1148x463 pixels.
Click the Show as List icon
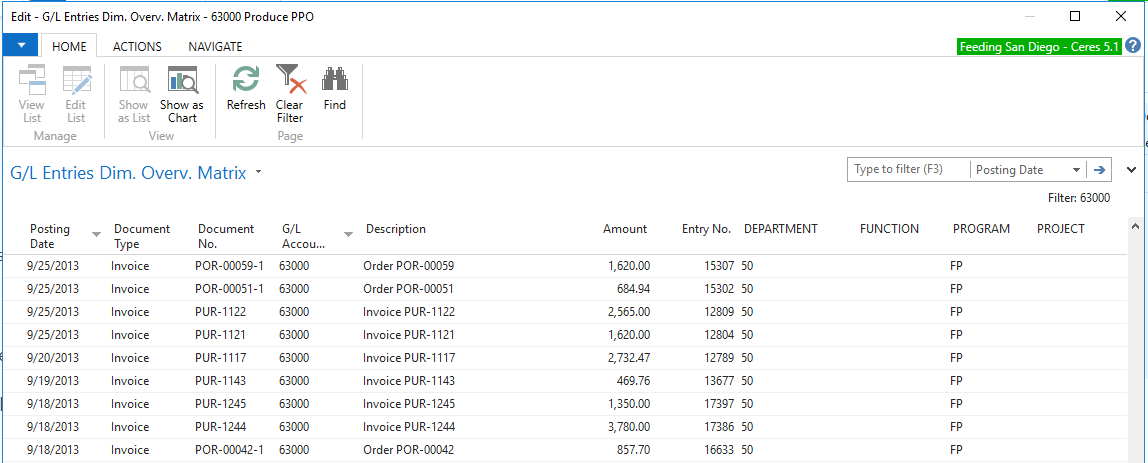(x=134, y=80)
